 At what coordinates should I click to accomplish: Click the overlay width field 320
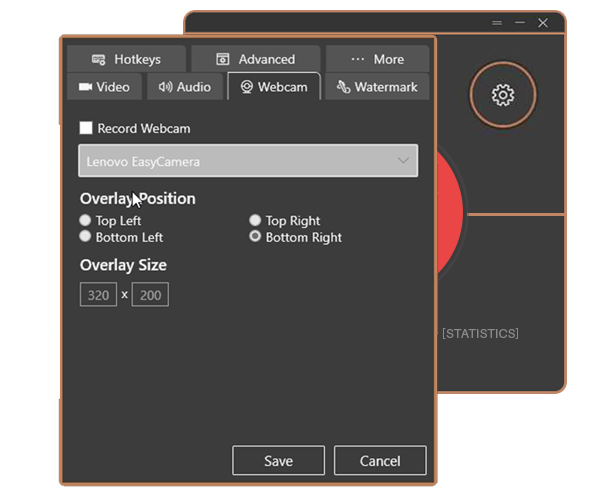pos(98,295)
